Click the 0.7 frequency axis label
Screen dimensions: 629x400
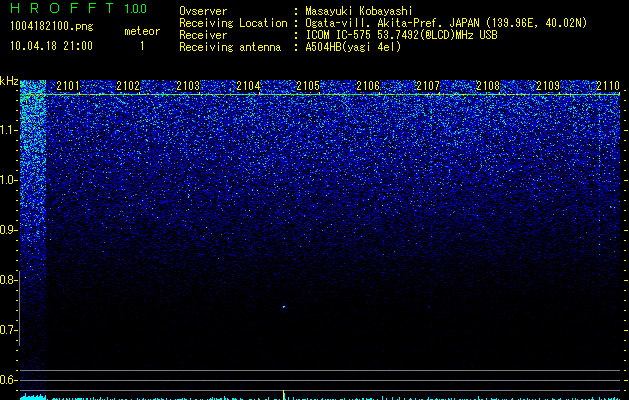(8, 330)
